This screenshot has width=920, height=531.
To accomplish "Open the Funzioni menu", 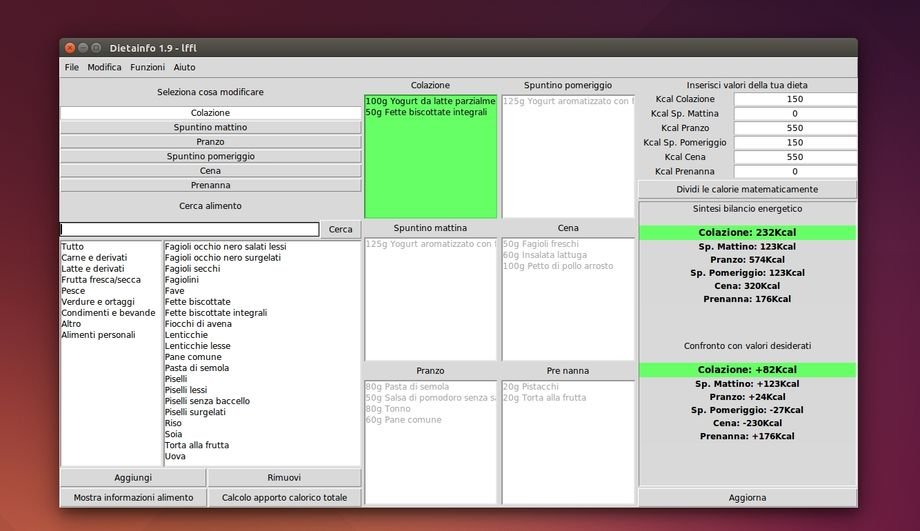I will point(147,67).
